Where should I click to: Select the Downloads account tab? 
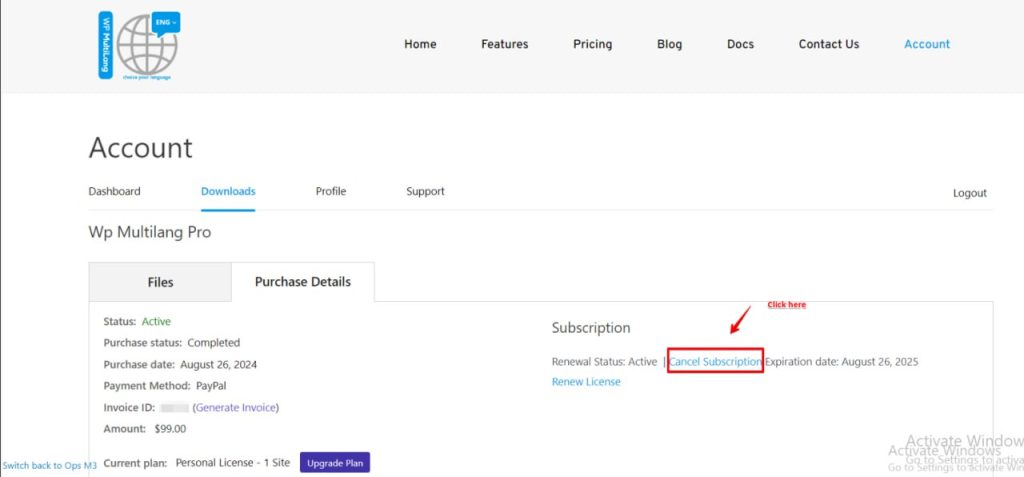(x=228, y=191)
